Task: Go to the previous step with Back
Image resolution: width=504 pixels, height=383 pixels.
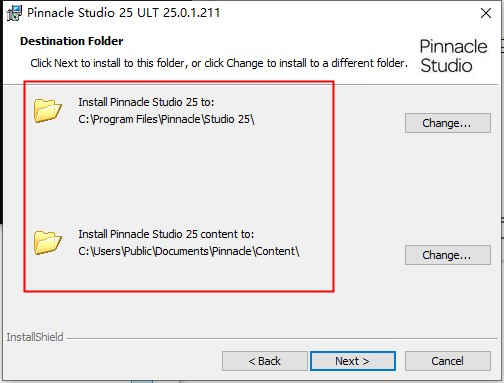Action: click(265, 361)
